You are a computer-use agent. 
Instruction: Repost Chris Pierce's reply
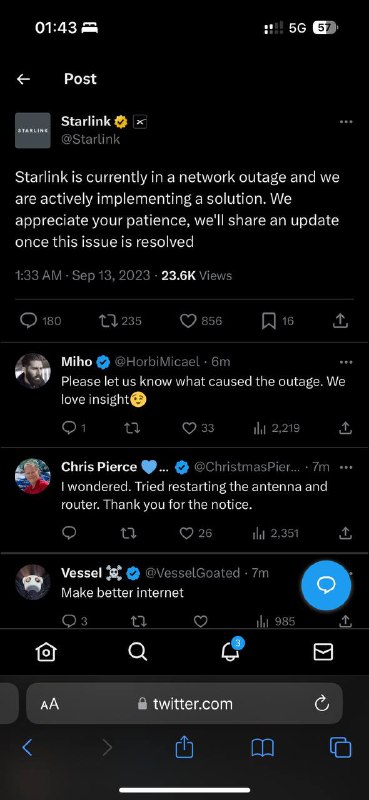[130, 533]
